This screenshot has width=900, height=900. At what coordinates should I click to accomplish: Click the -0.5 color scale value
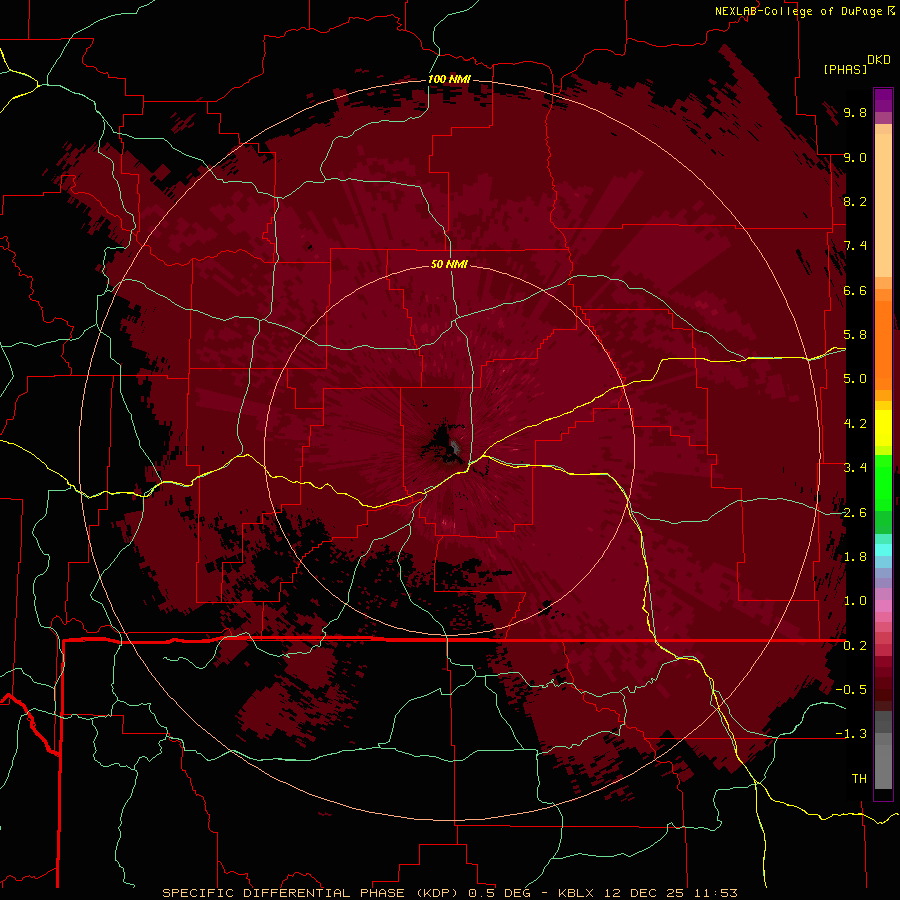pos(851,690)
